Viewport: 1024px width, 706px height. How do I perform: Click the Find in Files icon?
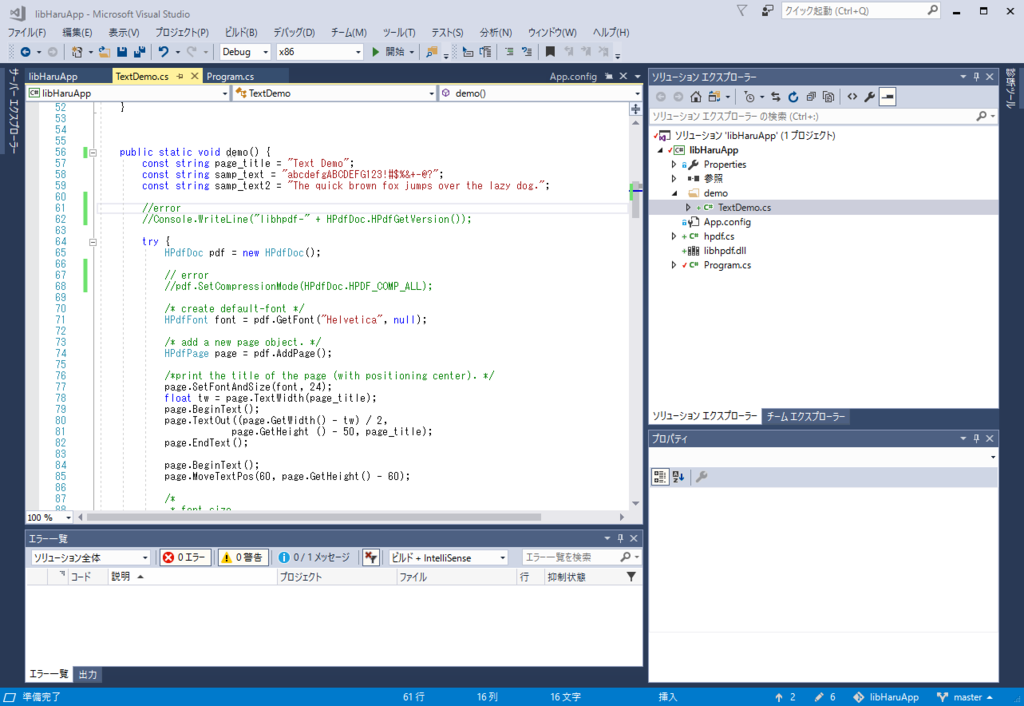pyautogui.click(x=431, y=52)
